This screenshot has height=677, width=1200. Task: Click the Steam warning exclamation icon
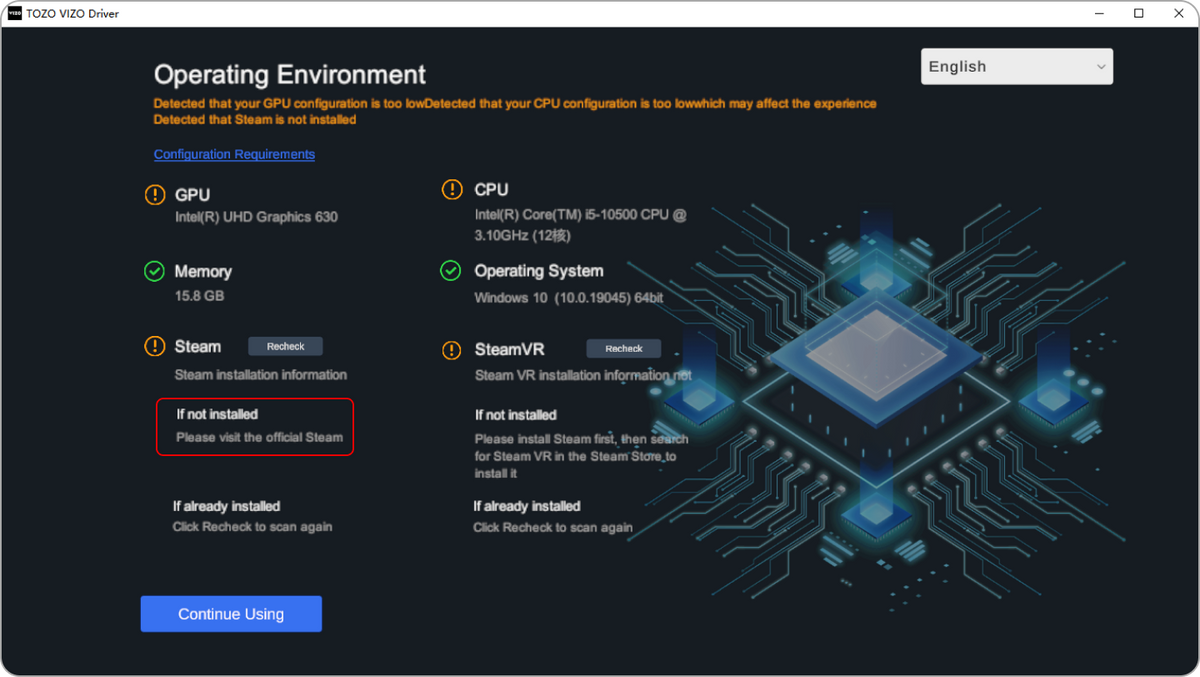coord(155,346)
